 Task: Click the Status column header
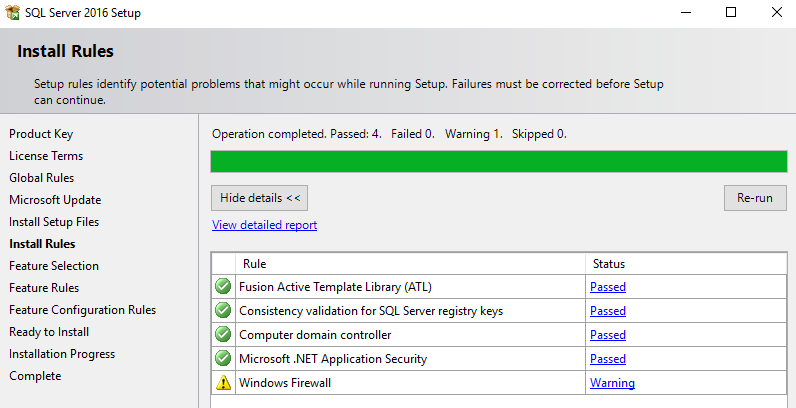pyautogui.click(x=608, y=264)
